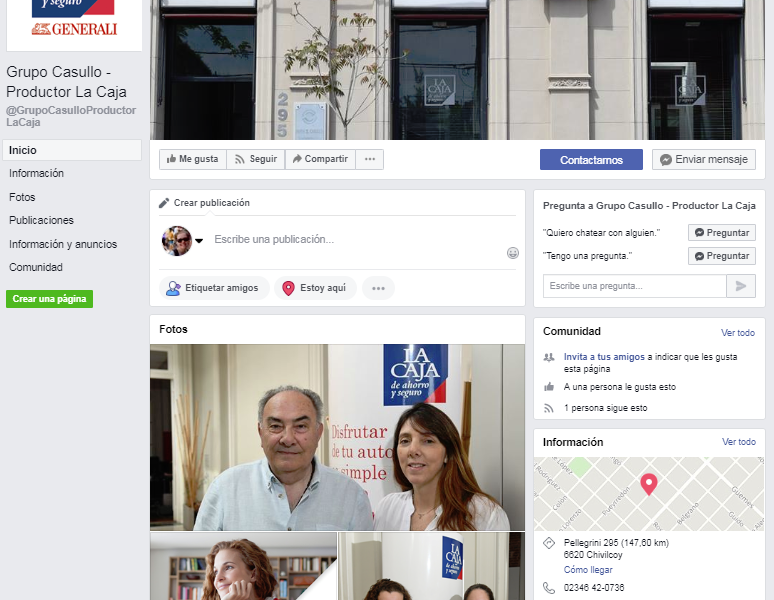Open Información in the left sidebar
The width and height of the screenshot is (774, 600).
[x=37, y=173]
